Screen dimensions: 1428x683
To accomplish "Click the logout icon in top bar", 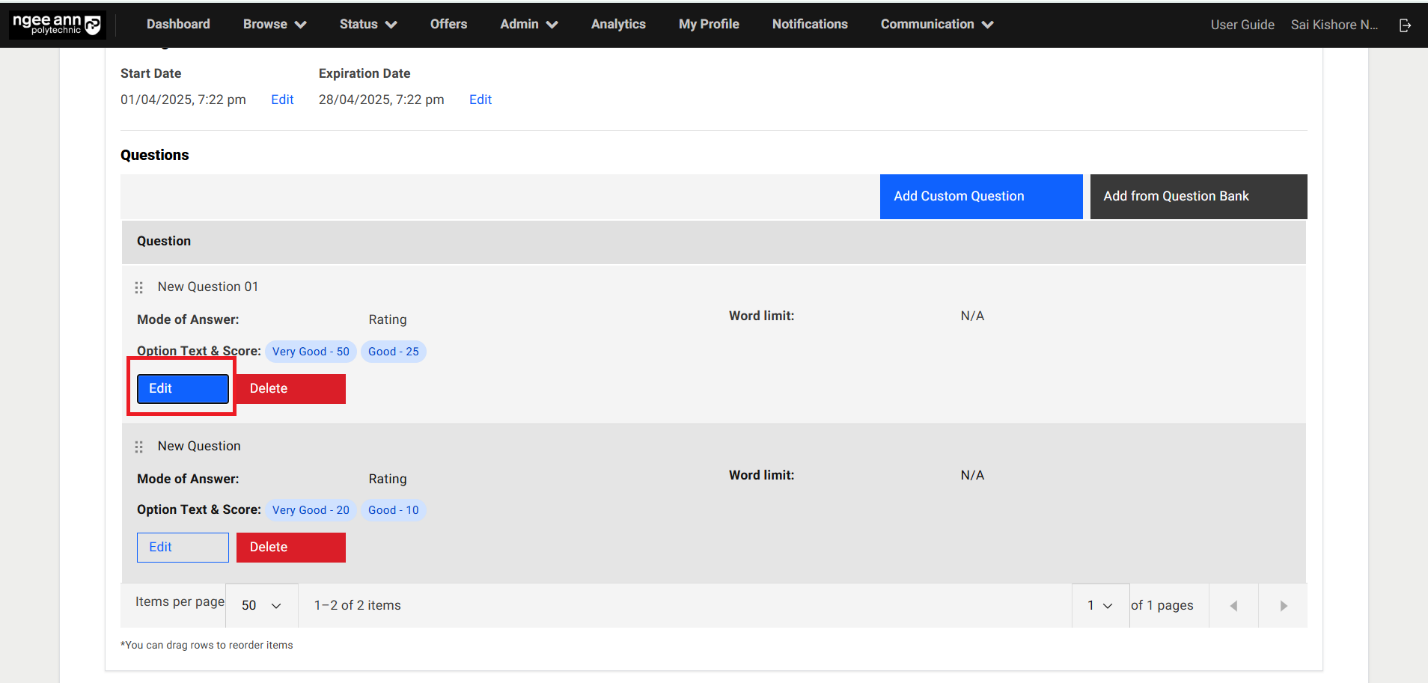I will pos(1405,25).
